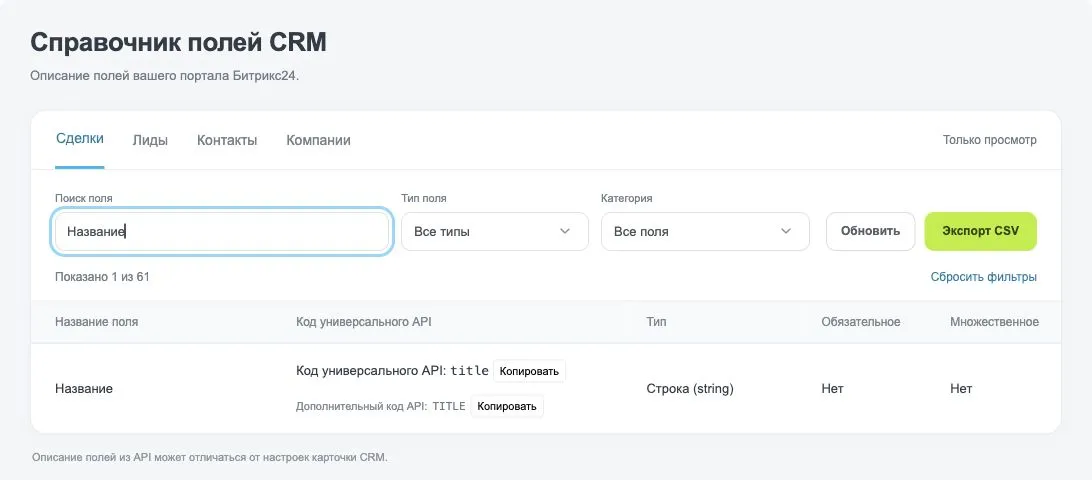Copy the additional API code TITLE
Viewport: 1092px width, 480px height.
click(507, 405)
